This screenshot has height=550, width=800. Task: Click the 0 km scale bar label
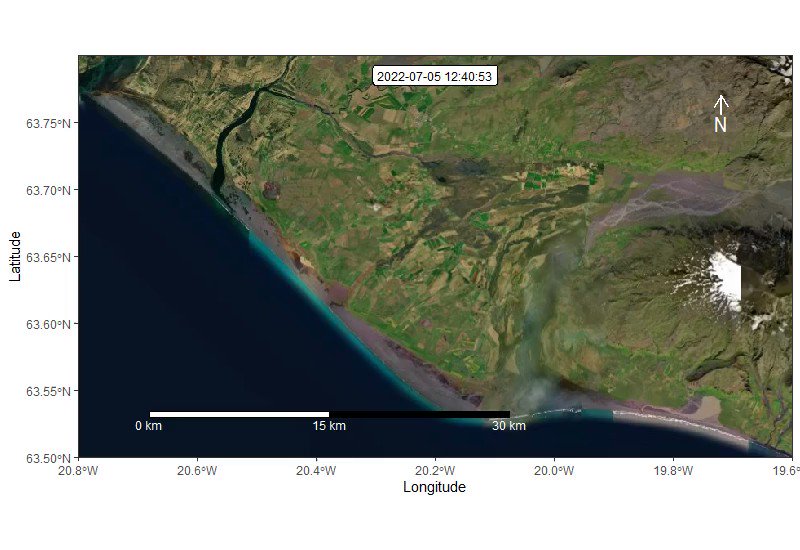(148, 426)
